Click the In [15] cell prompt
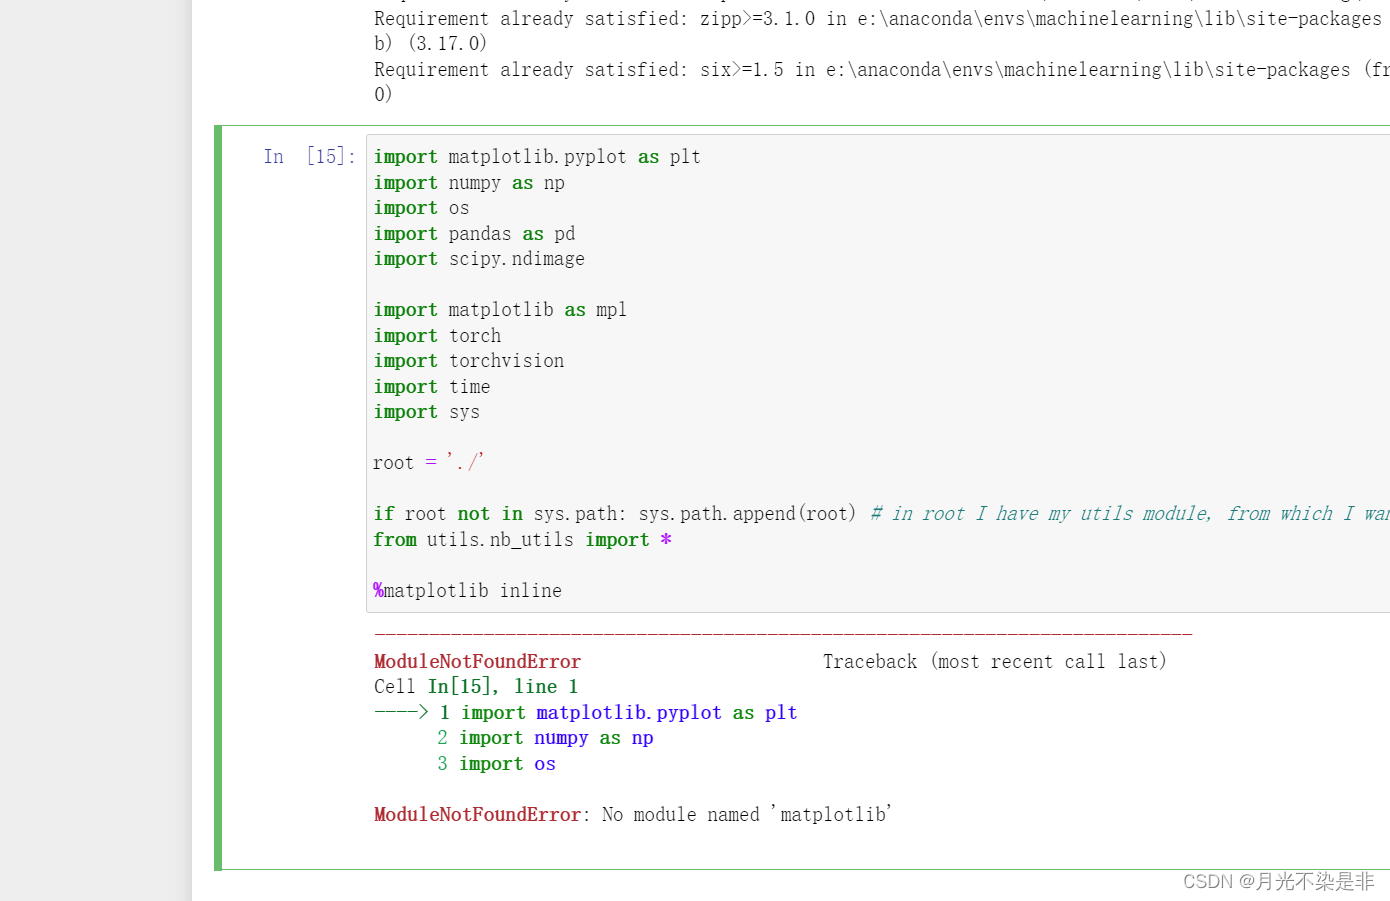1390x901 pixels. pyautogui.click(x=309, y=156)
